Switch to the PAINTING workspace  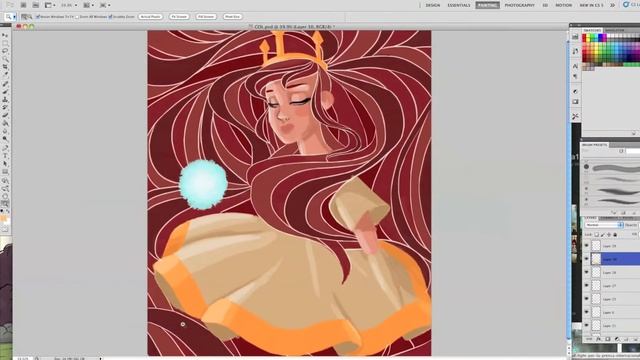(487, 5)
